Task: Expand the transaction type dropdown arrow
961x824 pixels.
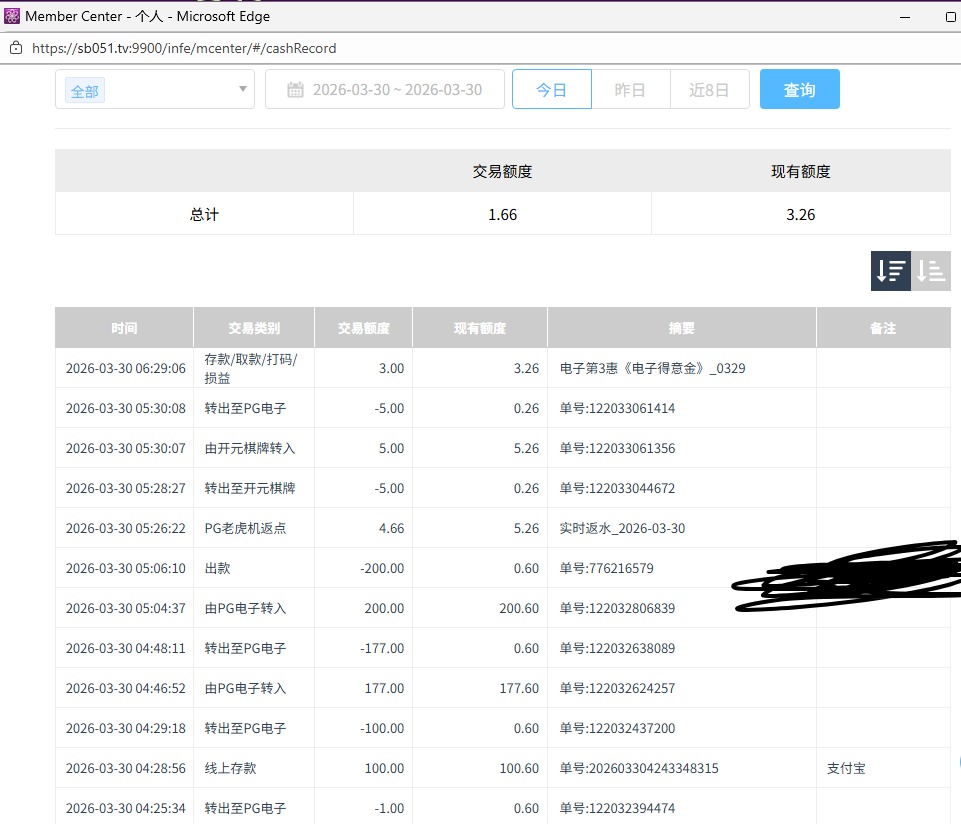Action: click(x=242, y=90)
